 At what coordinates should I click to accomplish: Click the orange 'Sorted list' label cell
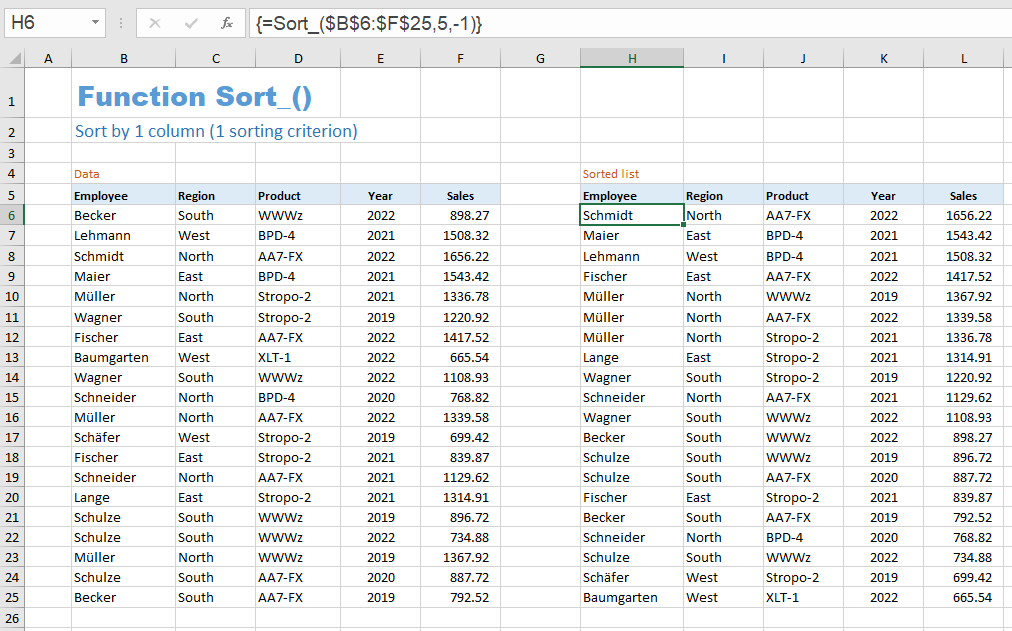click(611, 174)
